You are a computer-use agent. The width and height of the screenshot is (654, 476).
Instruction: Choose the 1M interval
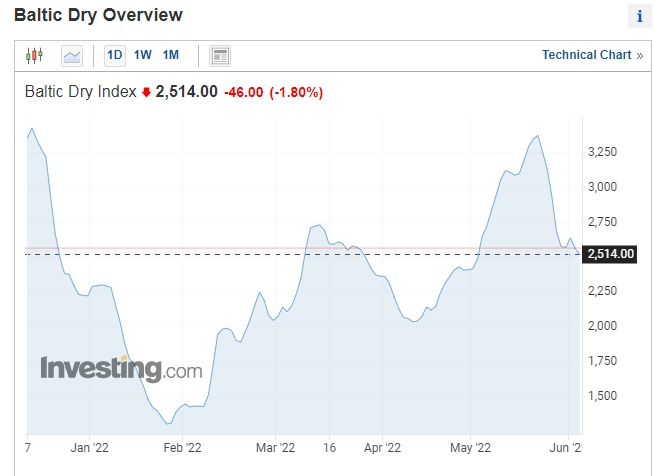[171, 55]
